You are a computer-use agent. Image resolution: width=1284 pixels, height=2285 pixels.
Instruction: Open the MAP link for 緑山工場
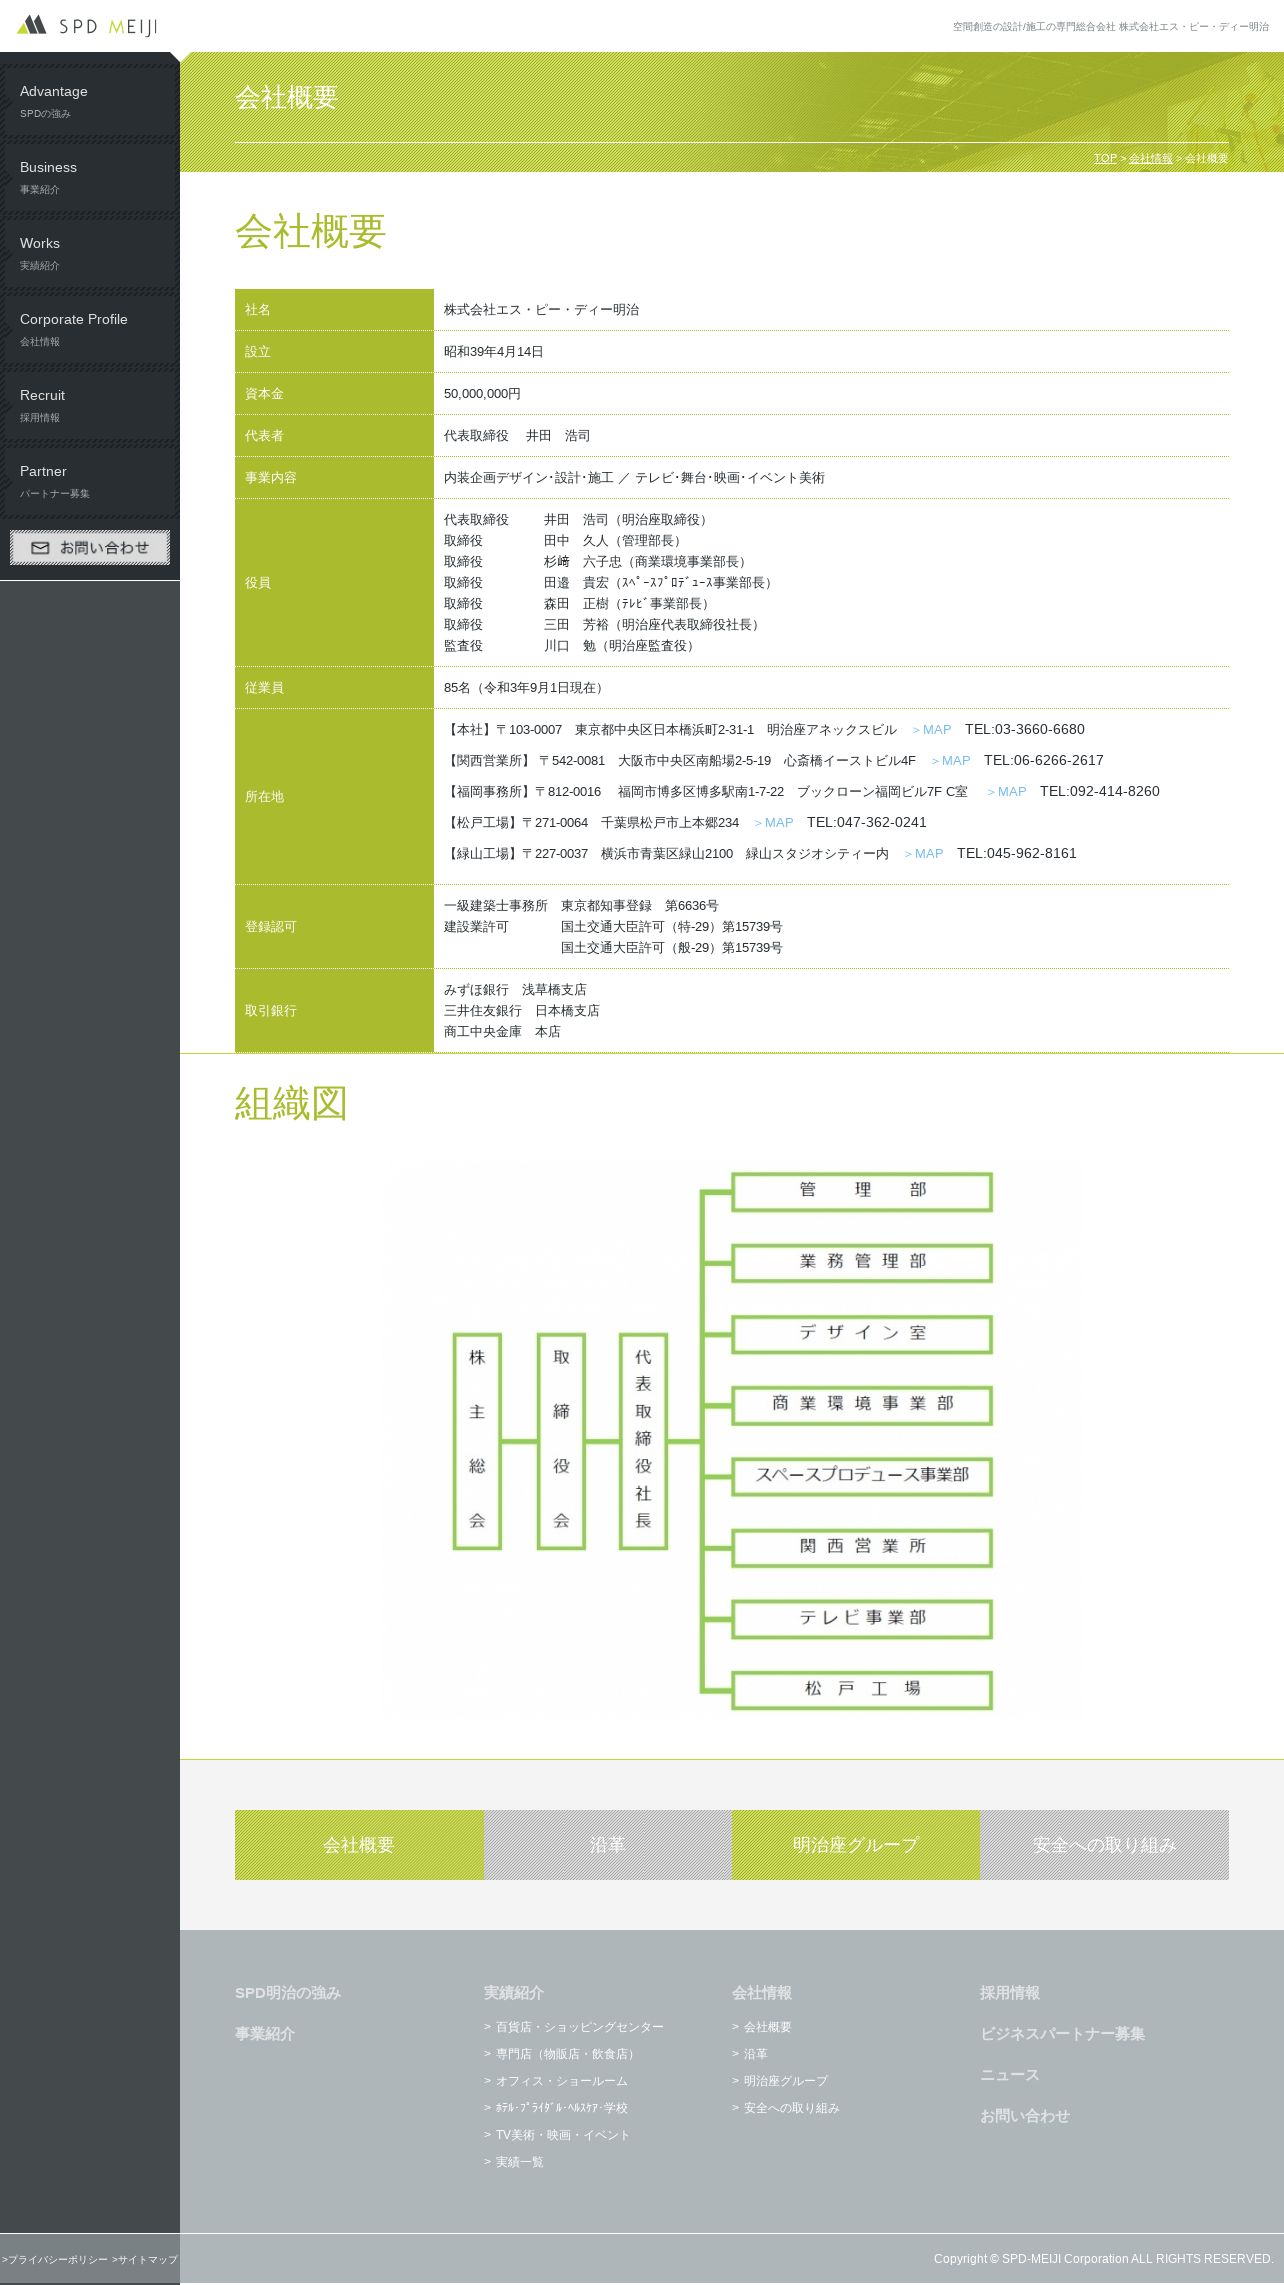(923, 854)
